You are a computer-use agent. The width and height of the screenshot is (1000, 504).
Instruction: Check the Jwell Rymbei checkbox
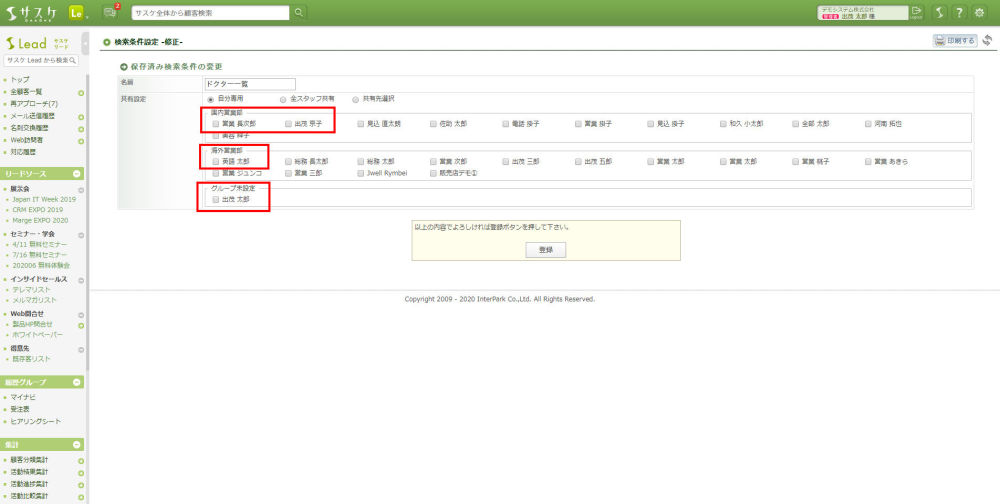click(361, 173)
